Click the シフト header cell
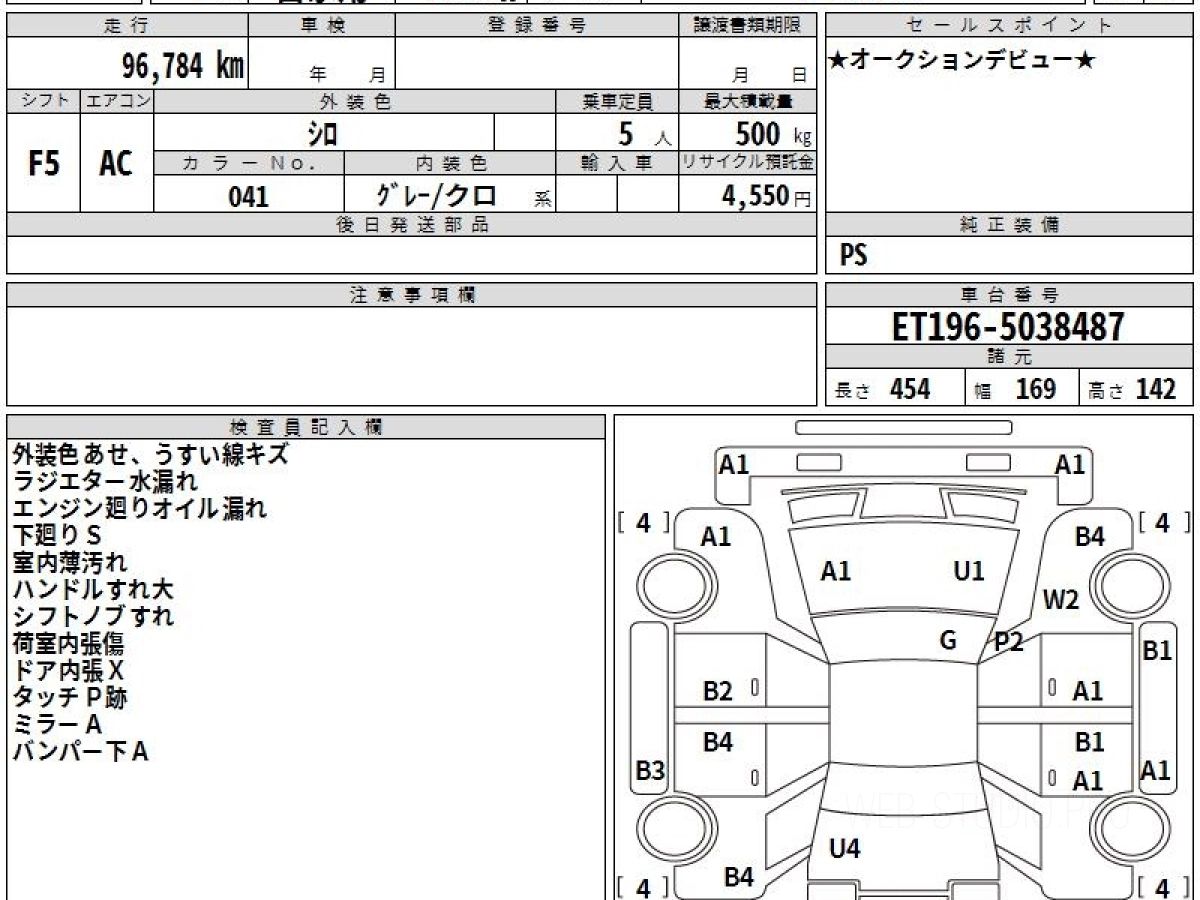This screenshot has width=1200, height=900. [43, 101]
